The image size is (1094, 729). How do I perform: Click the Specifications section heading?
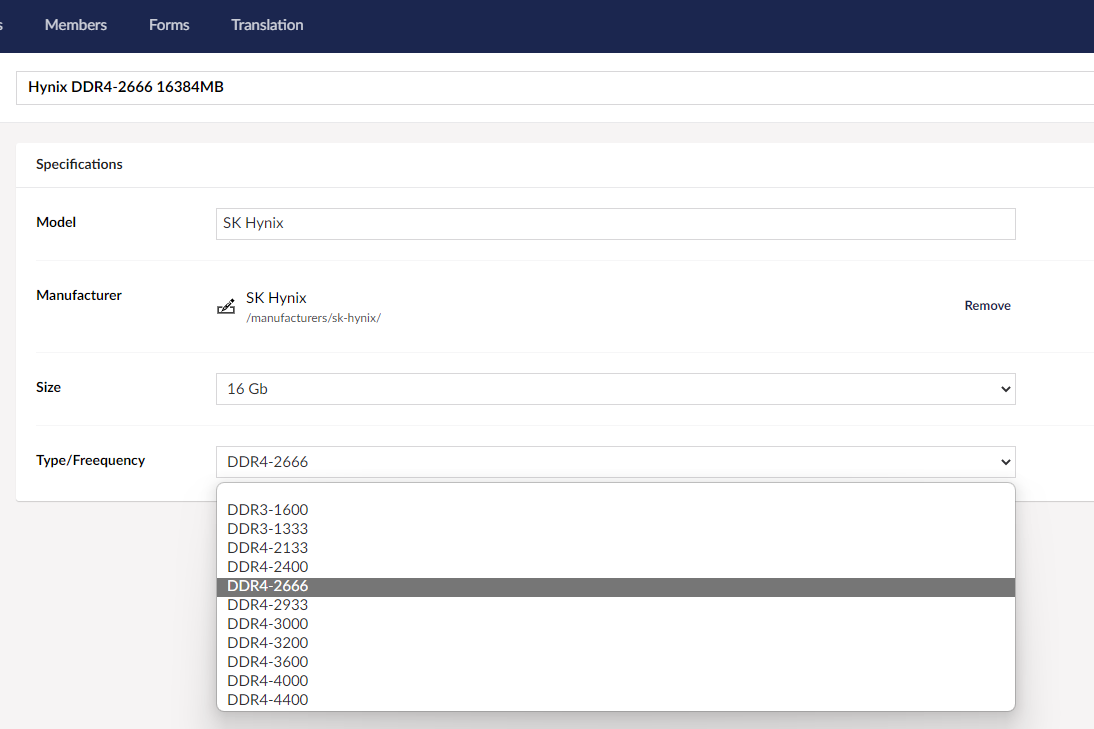click(80, 165)
